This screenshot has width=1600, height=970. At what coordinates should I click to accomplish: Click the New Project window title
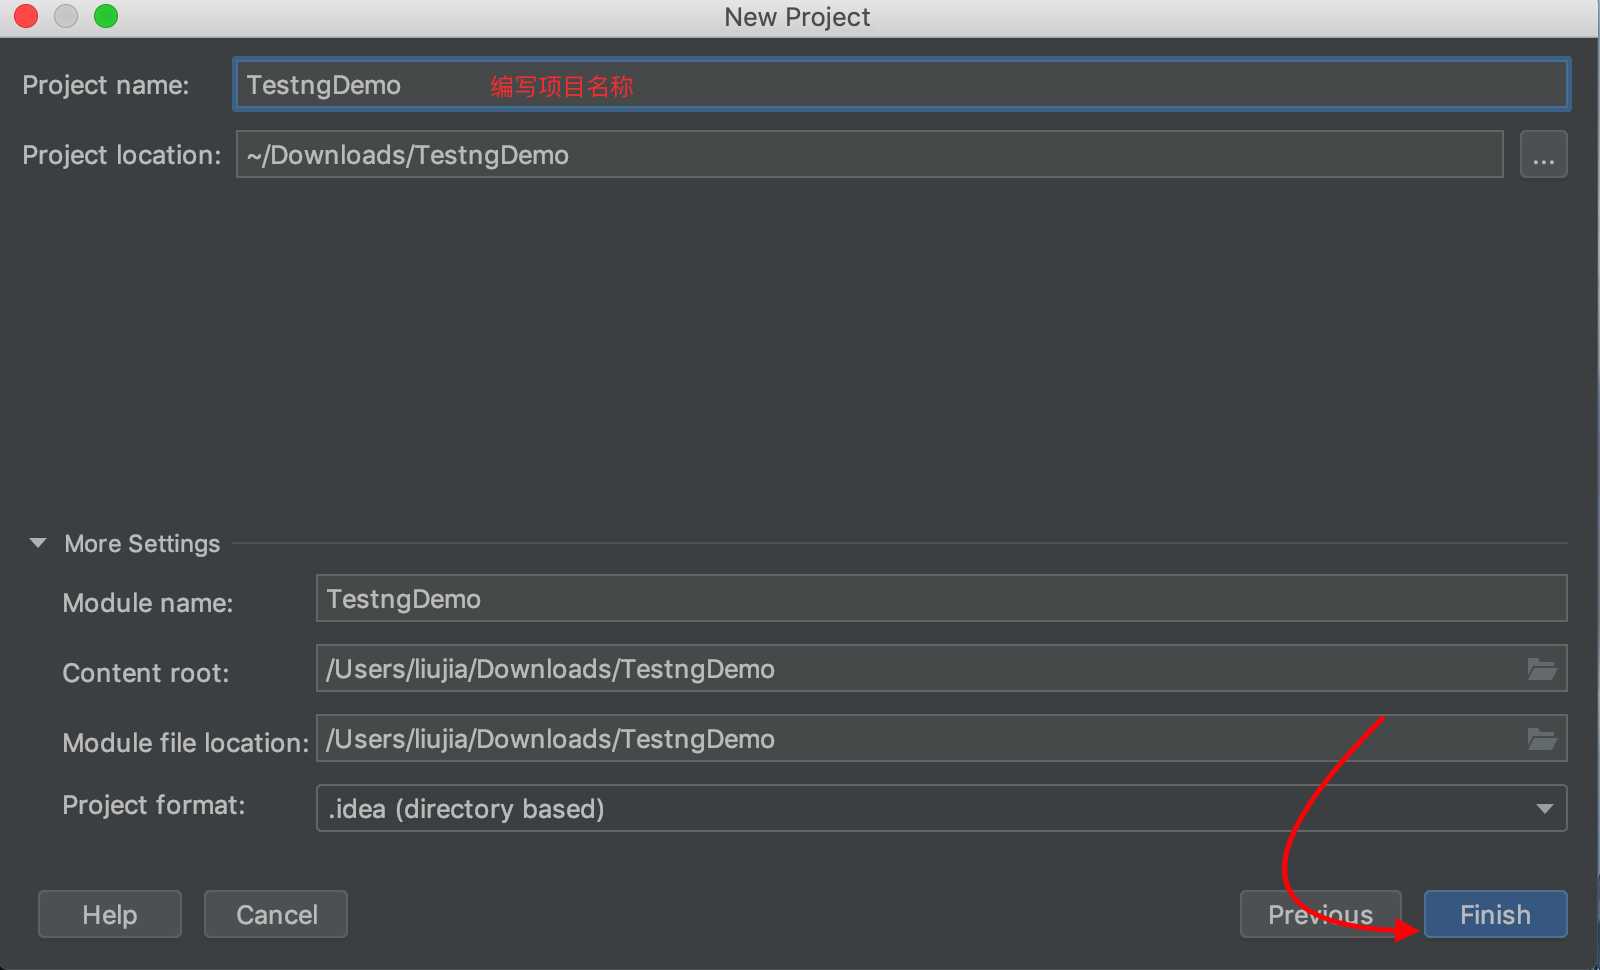(797, 17)
